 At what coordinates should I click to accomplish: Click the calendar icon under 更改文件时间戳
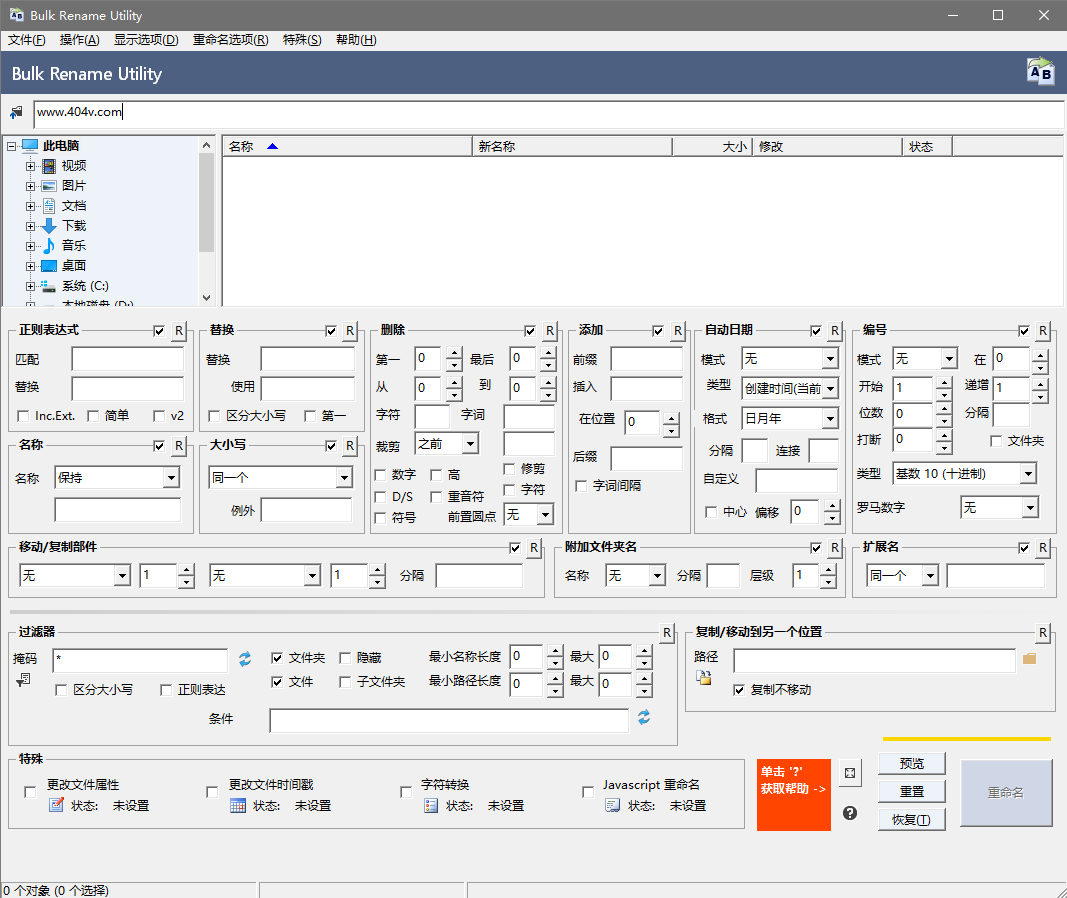[238, 806]
